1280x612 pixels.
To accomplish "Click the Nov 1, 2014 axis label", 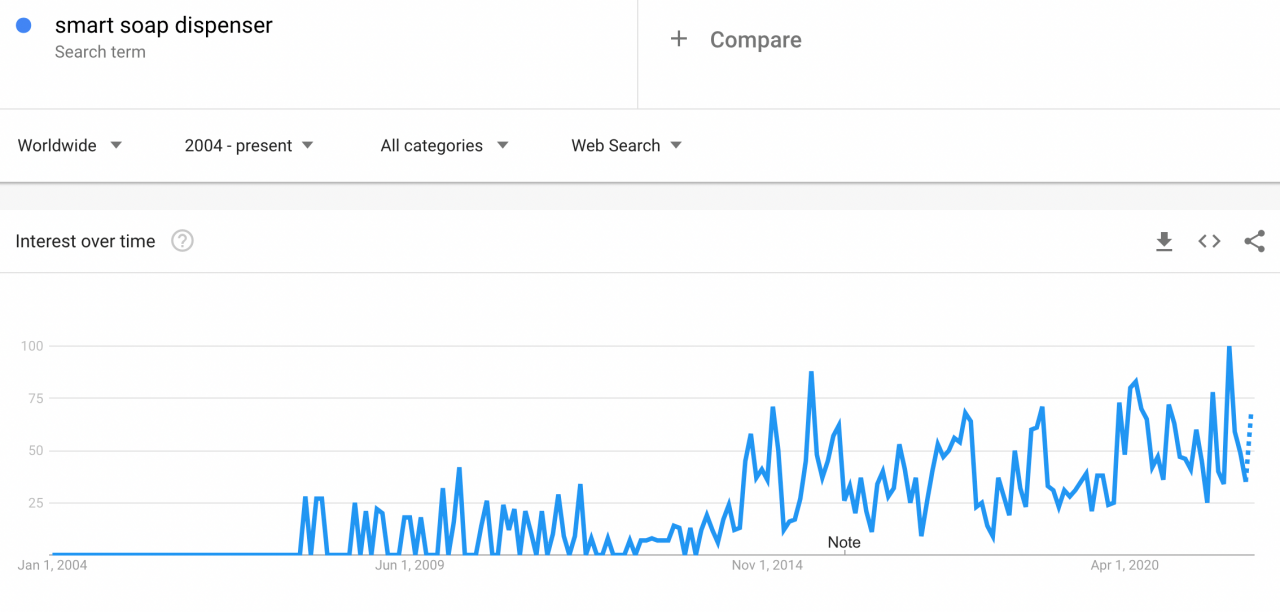I will (x=767, y=565).
